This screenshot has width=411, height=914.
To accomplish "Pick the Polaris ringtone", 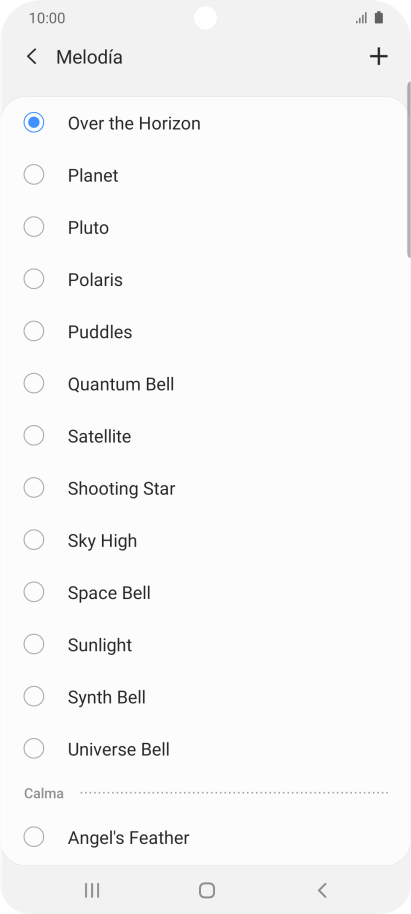I will pos(205,280).
